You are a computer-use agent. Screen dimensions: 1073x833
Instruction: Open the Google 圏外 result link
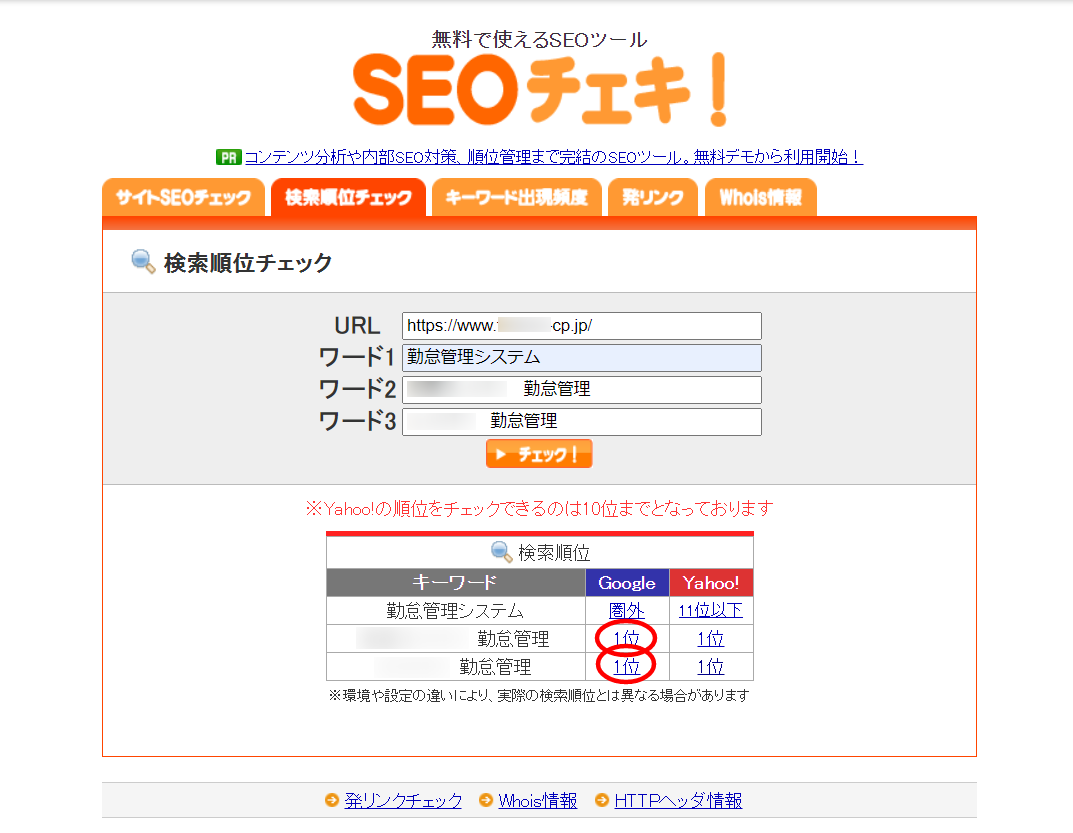coord(627,611)
